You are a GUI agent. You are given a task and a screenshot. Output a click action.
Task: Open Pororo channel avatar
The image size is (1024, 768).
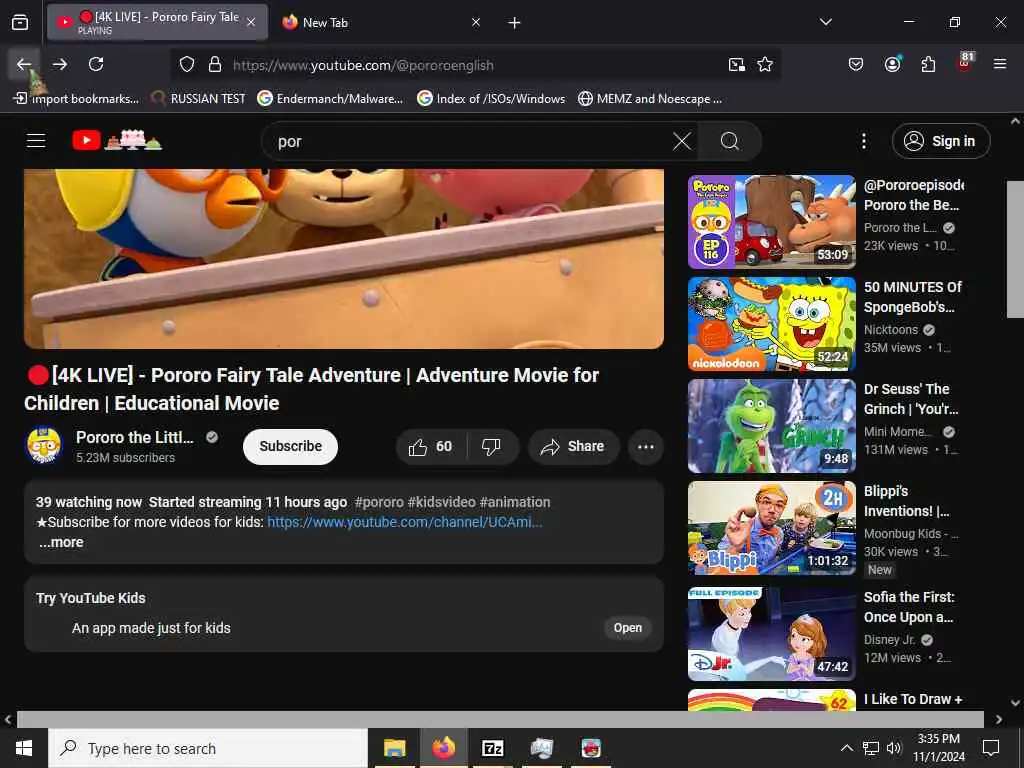pos(44,446)
